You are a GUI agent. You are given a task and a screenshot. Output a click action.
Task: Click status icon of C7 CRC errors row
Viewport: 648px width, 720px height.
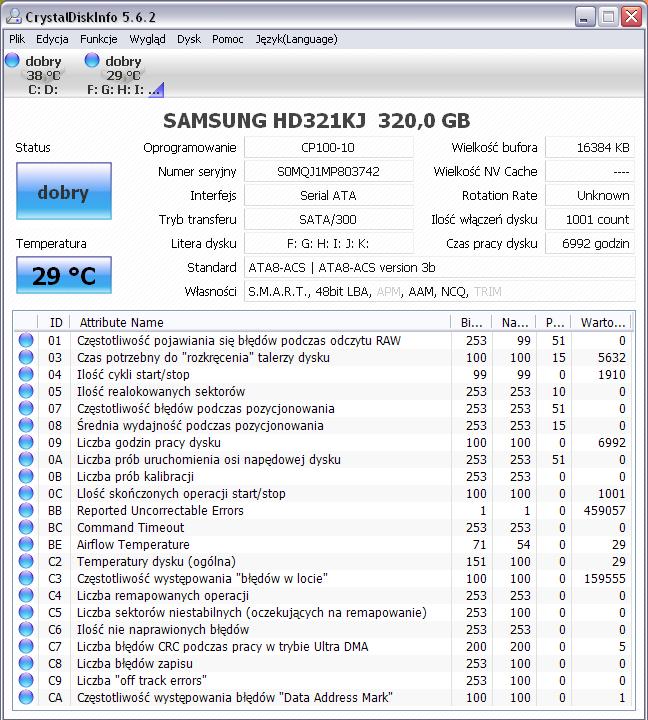coord(26,646)
